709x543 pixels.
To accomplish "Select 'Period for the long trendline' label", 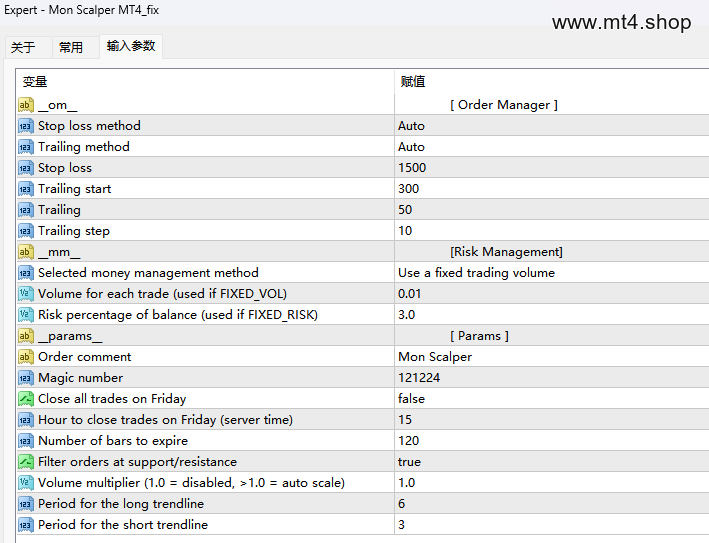I will pyautogui.click(x=121, y=504).
